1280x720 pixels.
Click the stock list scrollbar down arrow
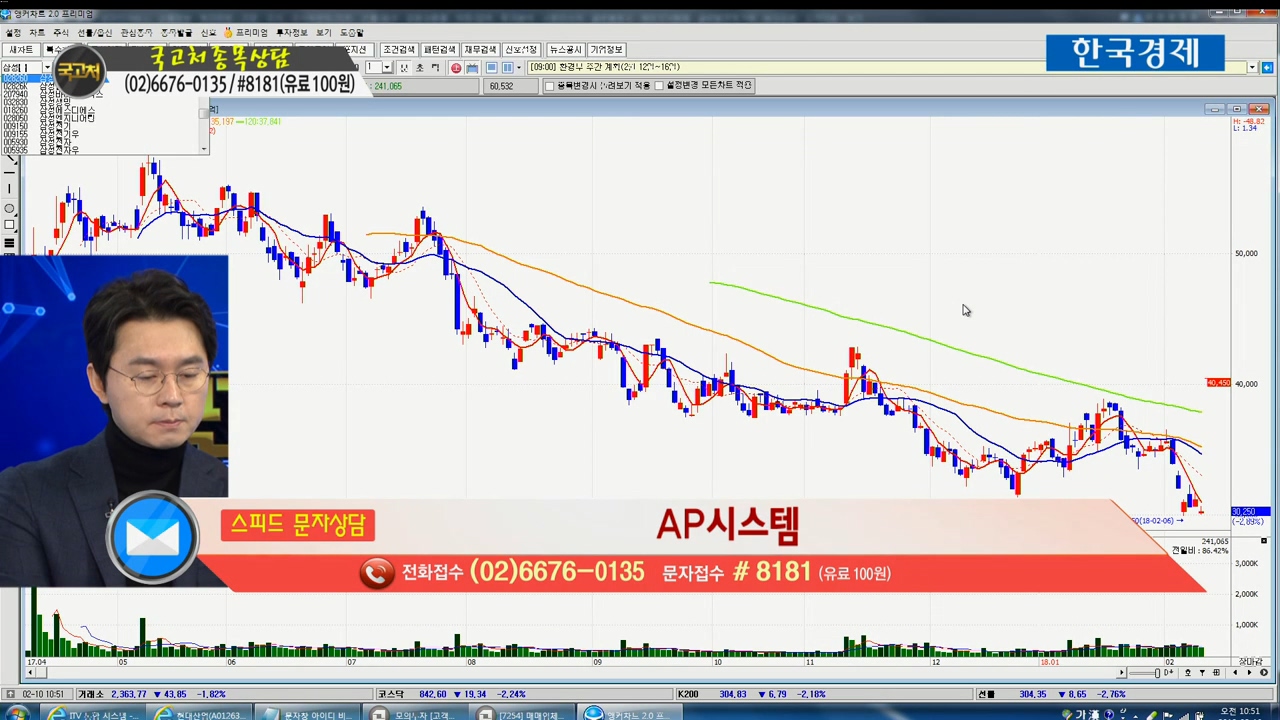(x=204, y=149)
